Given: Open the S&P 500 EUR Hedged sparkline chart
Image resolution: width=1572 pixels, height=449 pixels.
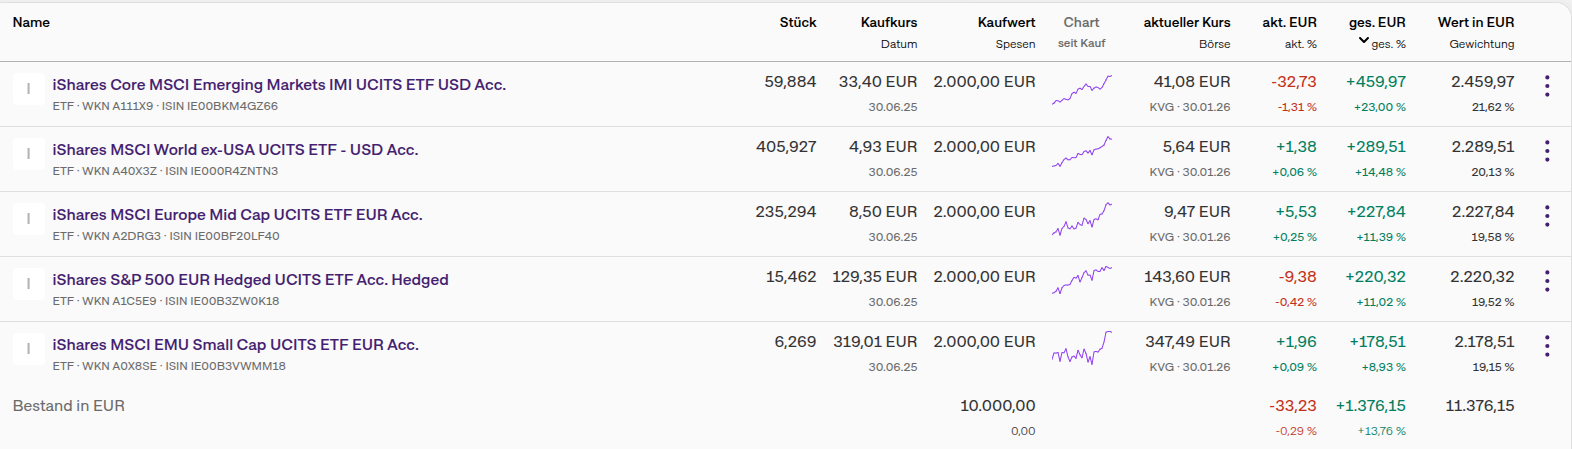Looking at the screenshot, I should [x=1081, y=281].
